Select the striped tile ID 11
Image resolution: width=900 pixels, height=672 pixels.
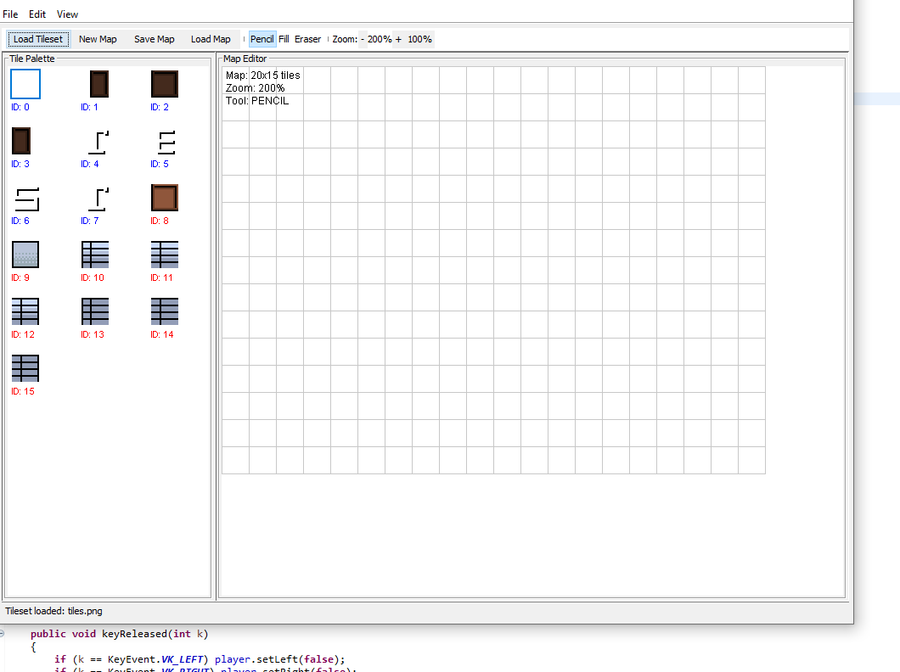point(165,254)
